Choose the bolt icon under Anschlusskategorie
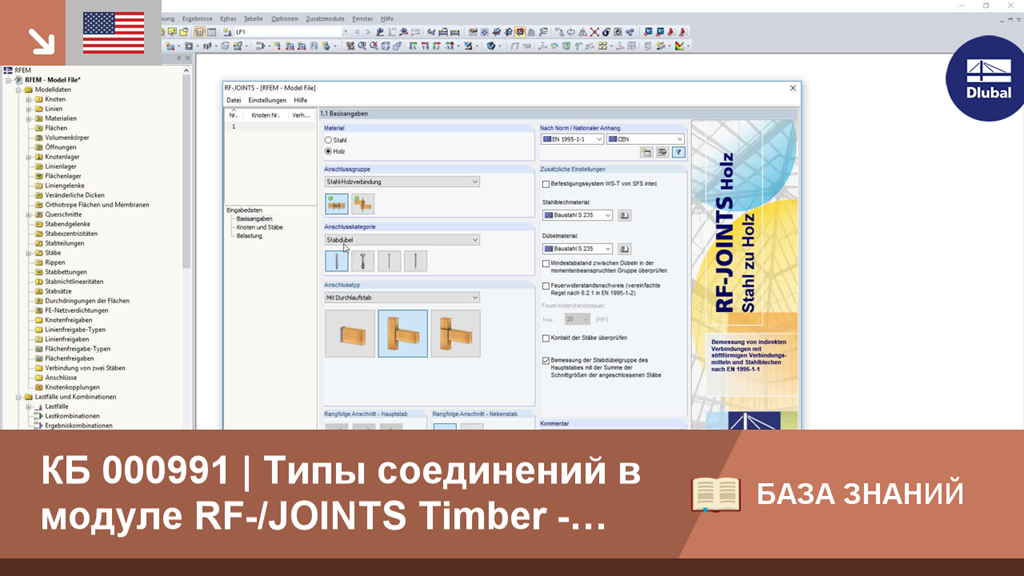 (x=362, y=261)
